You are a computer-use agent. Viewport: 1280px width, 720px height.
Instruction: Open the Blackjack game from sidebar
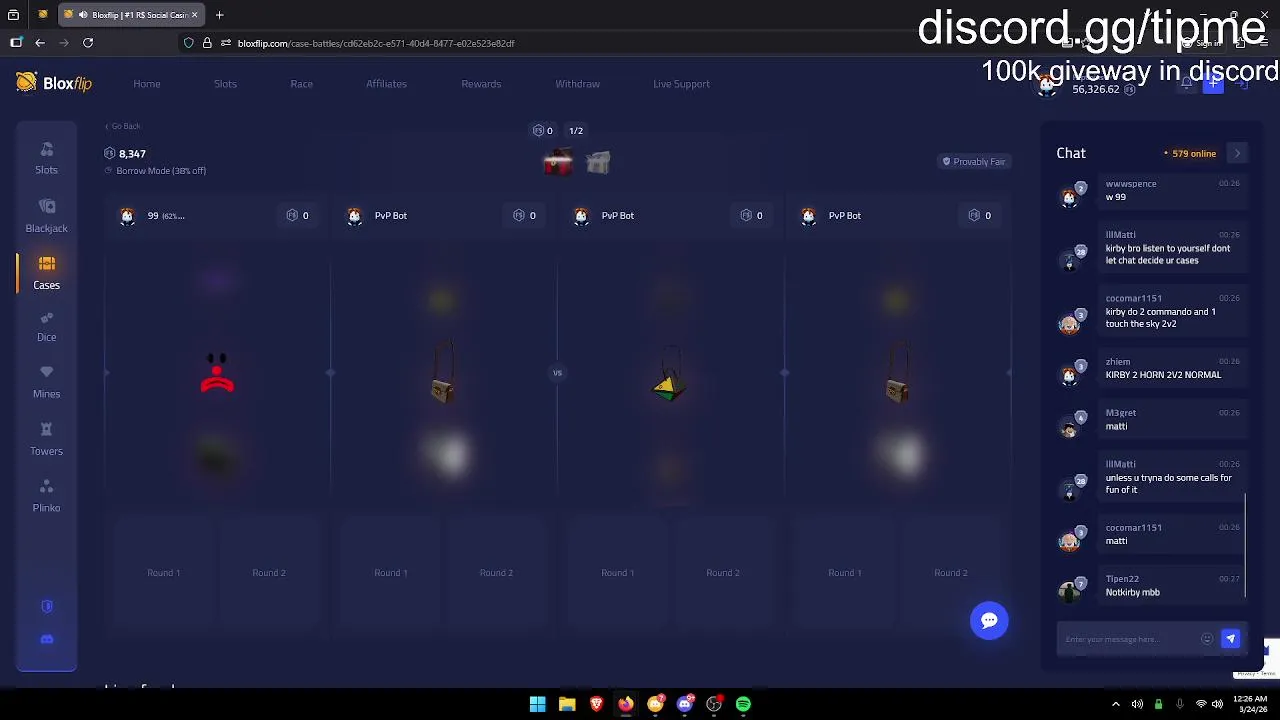(x=46, y=215)
